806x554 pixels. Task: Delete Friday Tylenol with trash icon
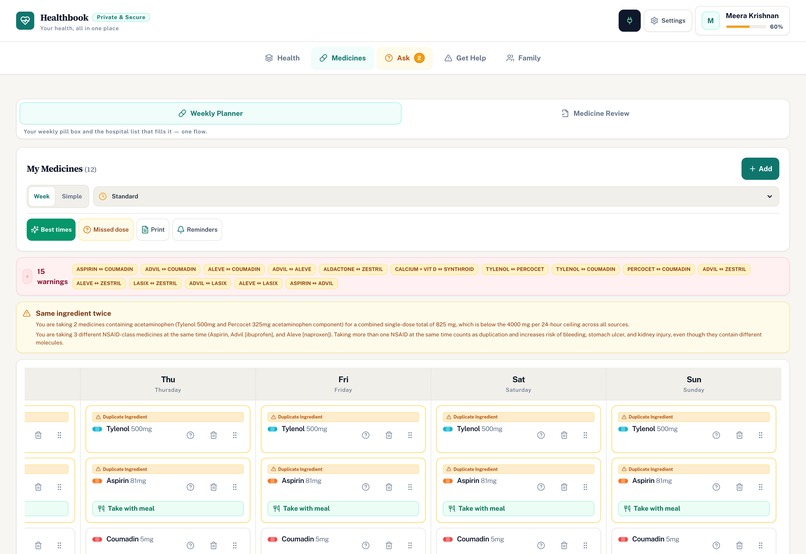point(389,435)
